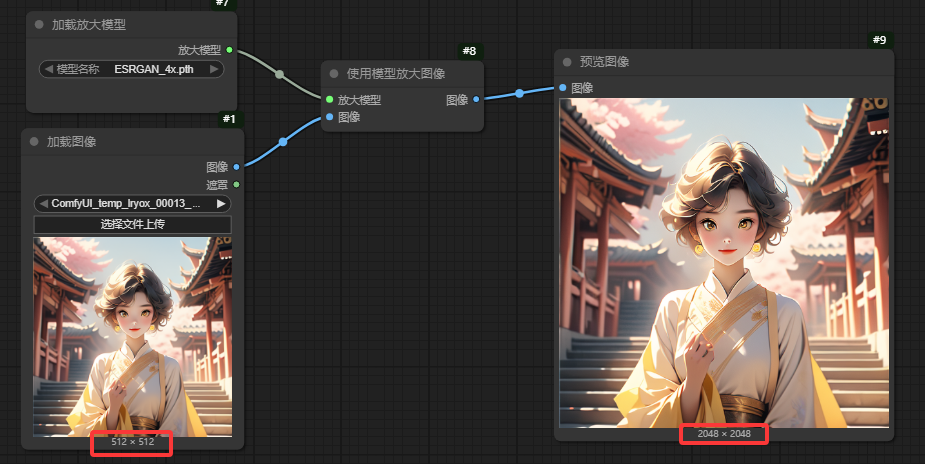The width and height of the screenshot is (925, 464).
Task: Collapse the 加载放大模型 node via its title dot
Action: click(x=39, y=24)
